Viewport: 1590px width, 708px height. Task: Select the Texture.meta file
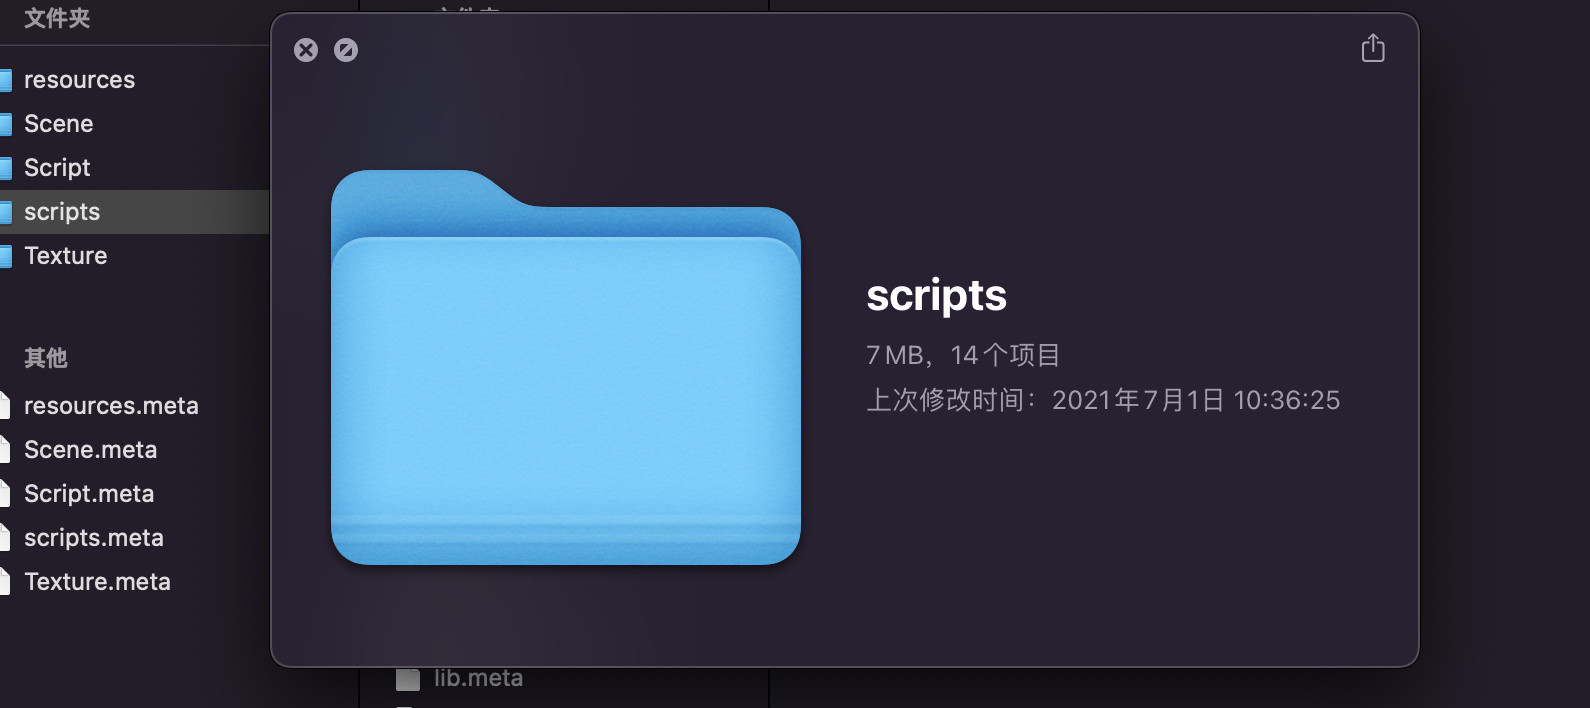97,582
